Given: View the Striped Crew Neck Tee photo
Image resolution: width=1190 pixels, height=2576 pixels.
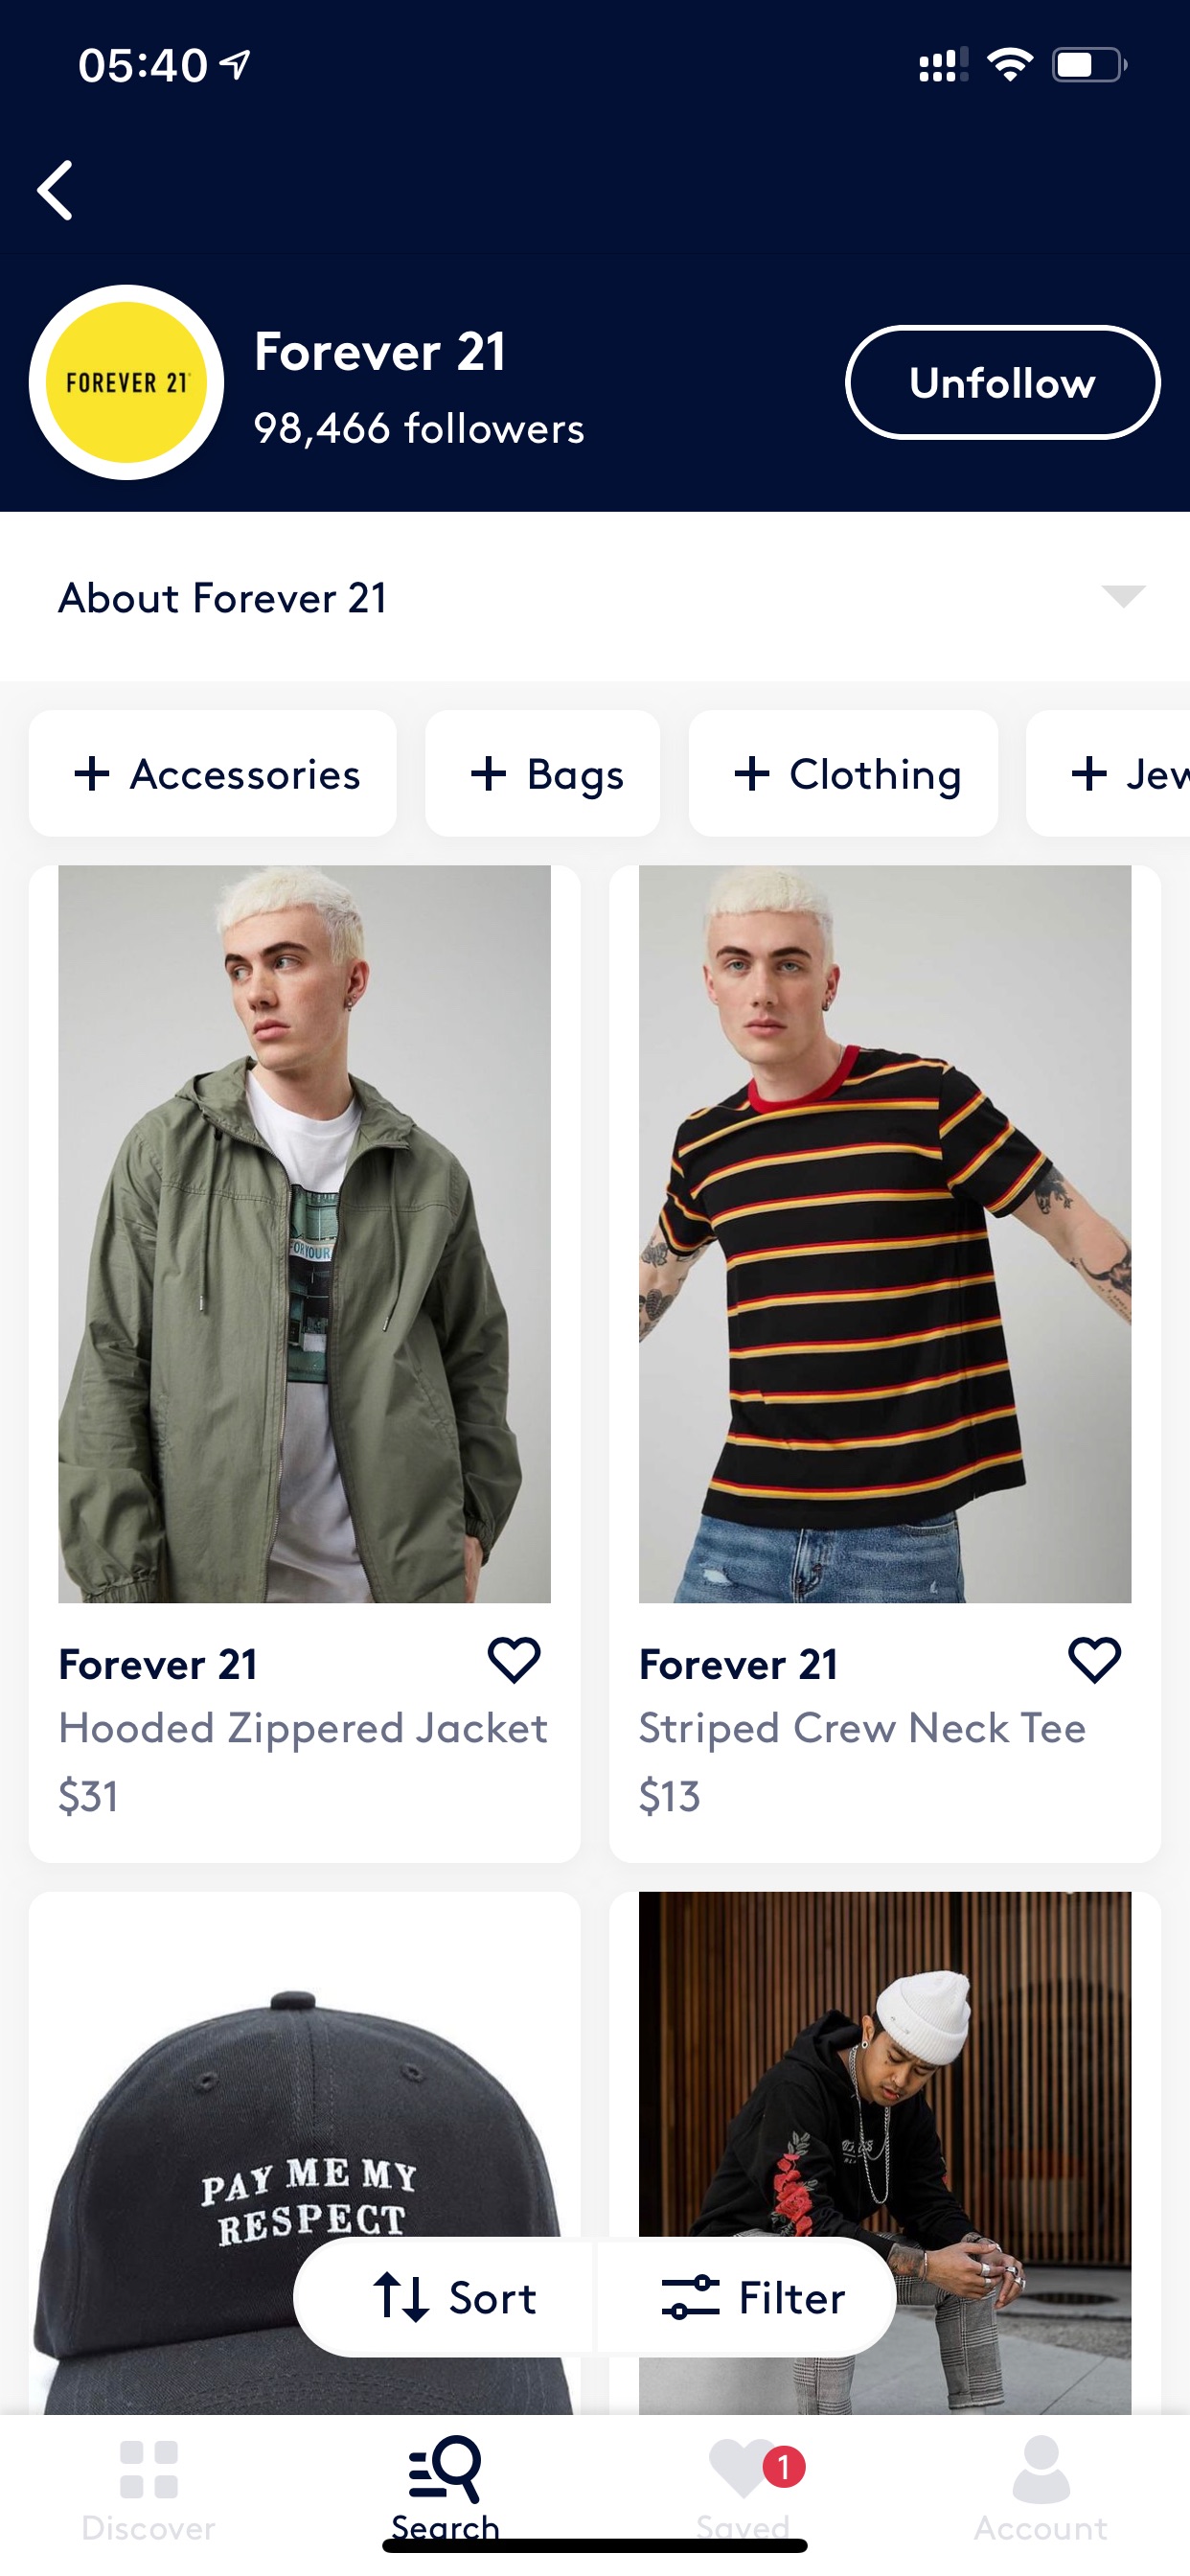Looking at the screenshot, I should click(885, 1234).
